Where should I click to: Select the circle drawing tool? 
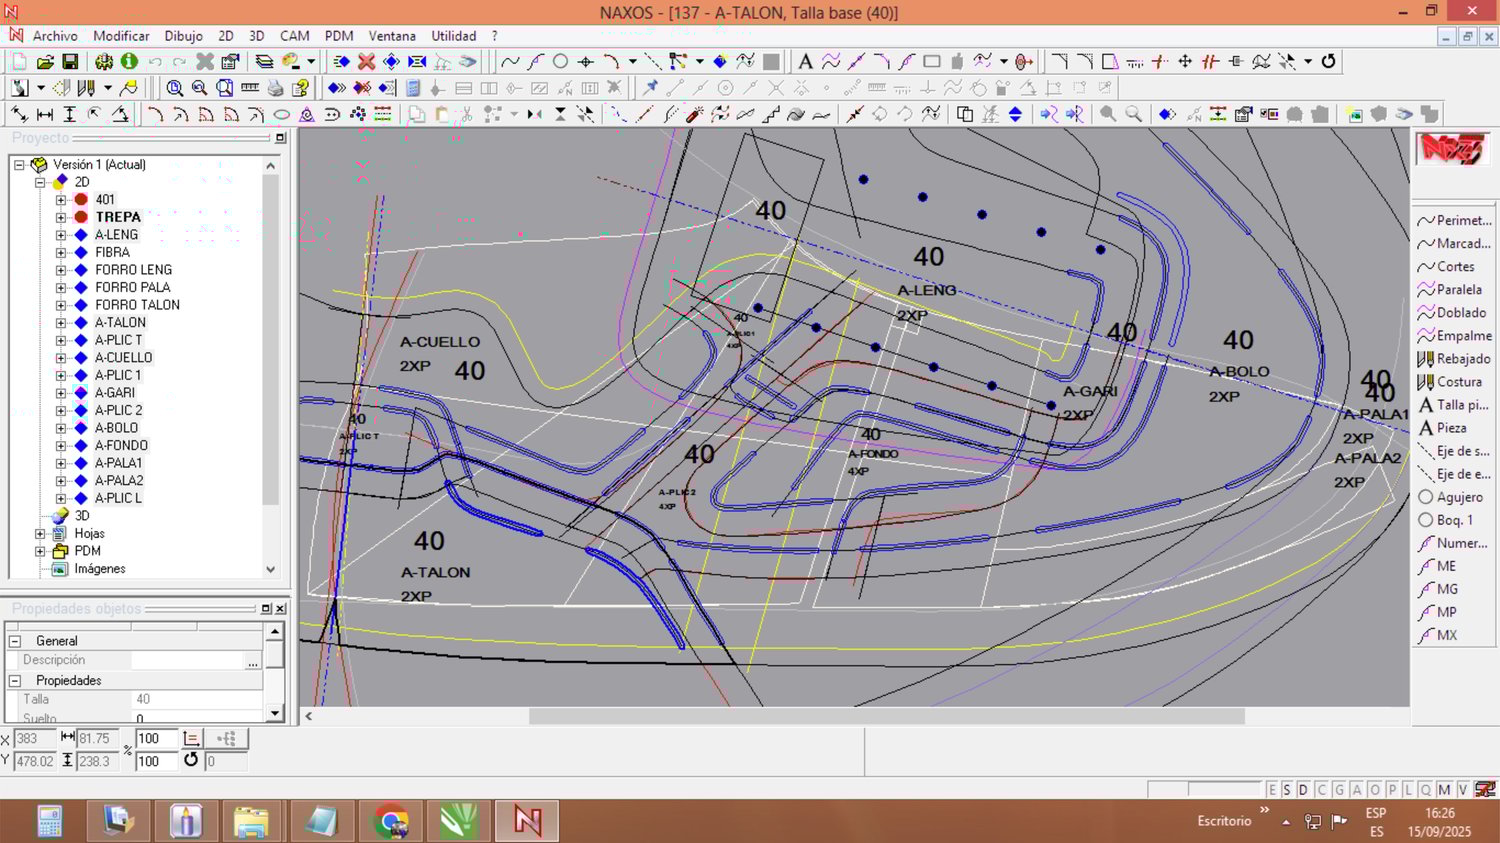560,62
